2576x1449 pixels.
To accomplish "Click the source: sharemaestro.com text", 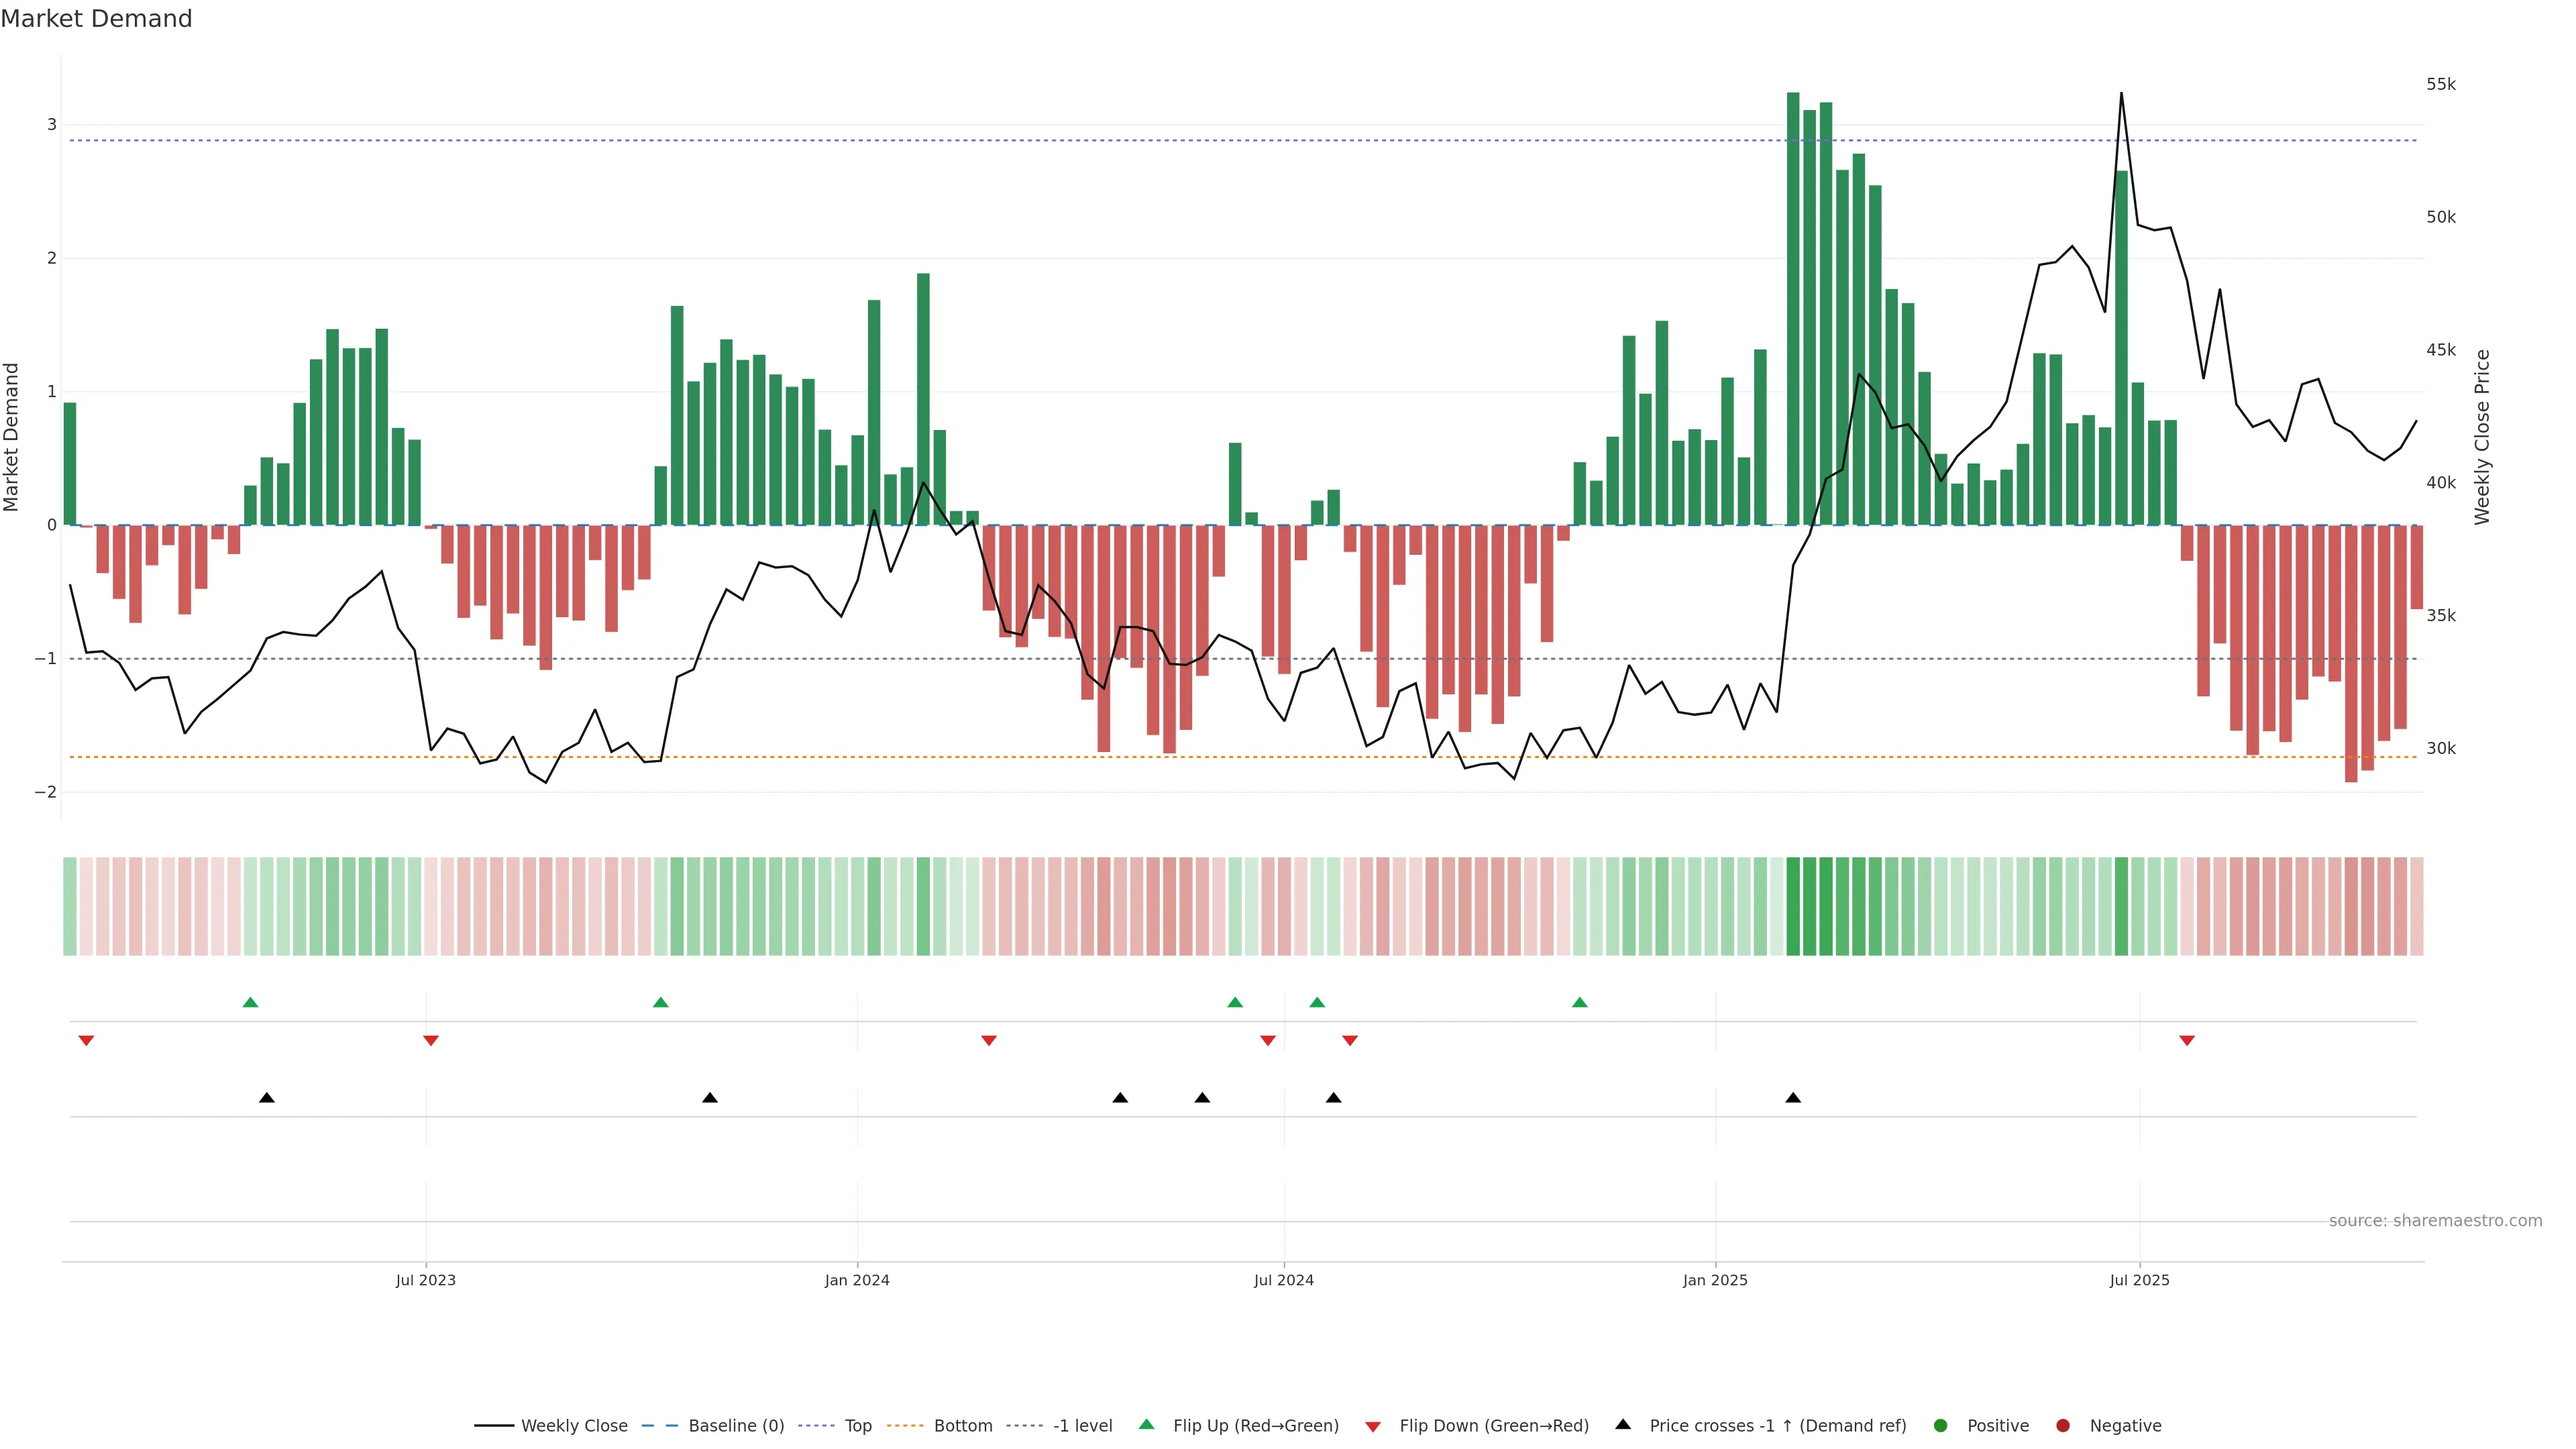I will point(2435,1221).
